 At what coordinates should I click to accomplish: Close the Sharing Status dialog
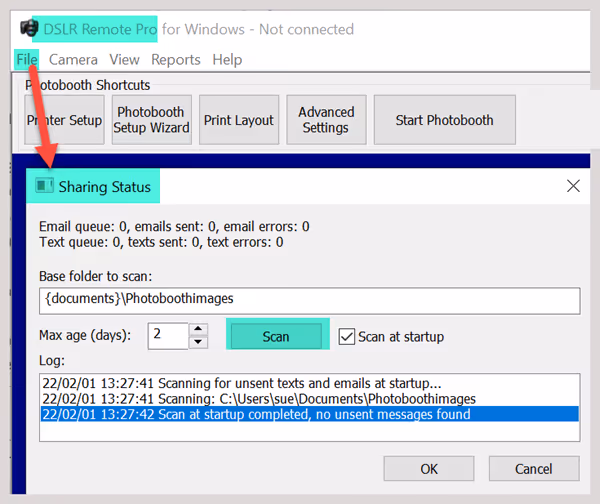(x=573, y=186)
